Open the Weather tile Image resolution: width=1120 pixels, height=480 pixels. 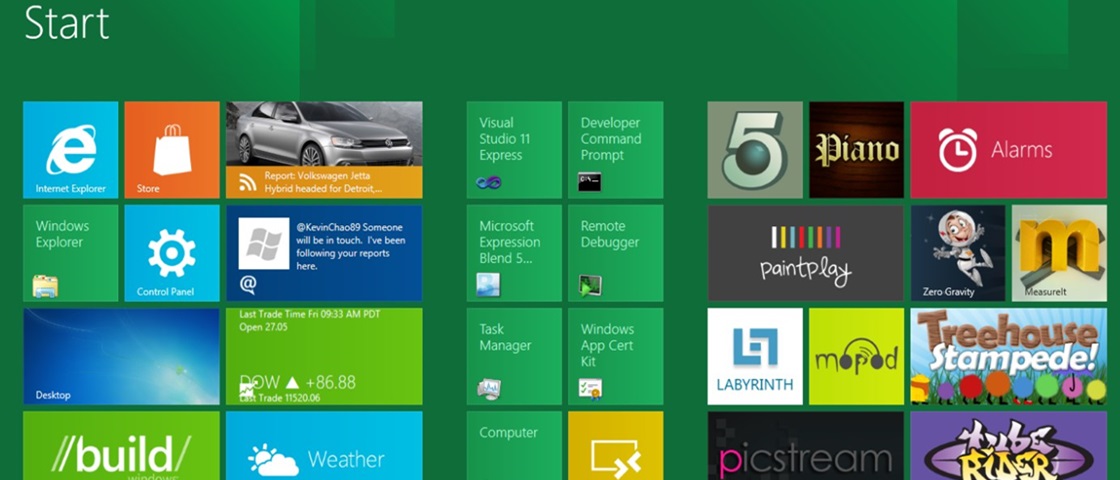[x=324, y=446]
